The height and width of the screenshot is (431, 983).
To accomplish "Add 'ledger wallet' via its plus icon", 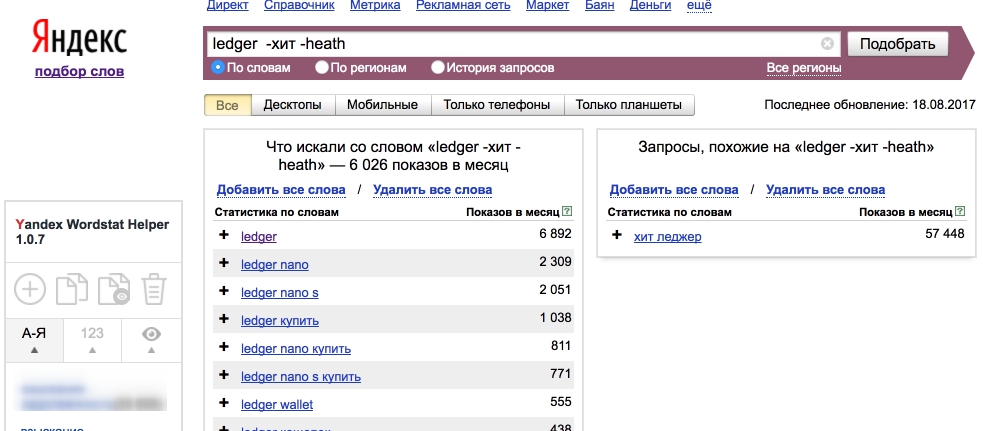I will pyautogui.click(x=224, y=403).
